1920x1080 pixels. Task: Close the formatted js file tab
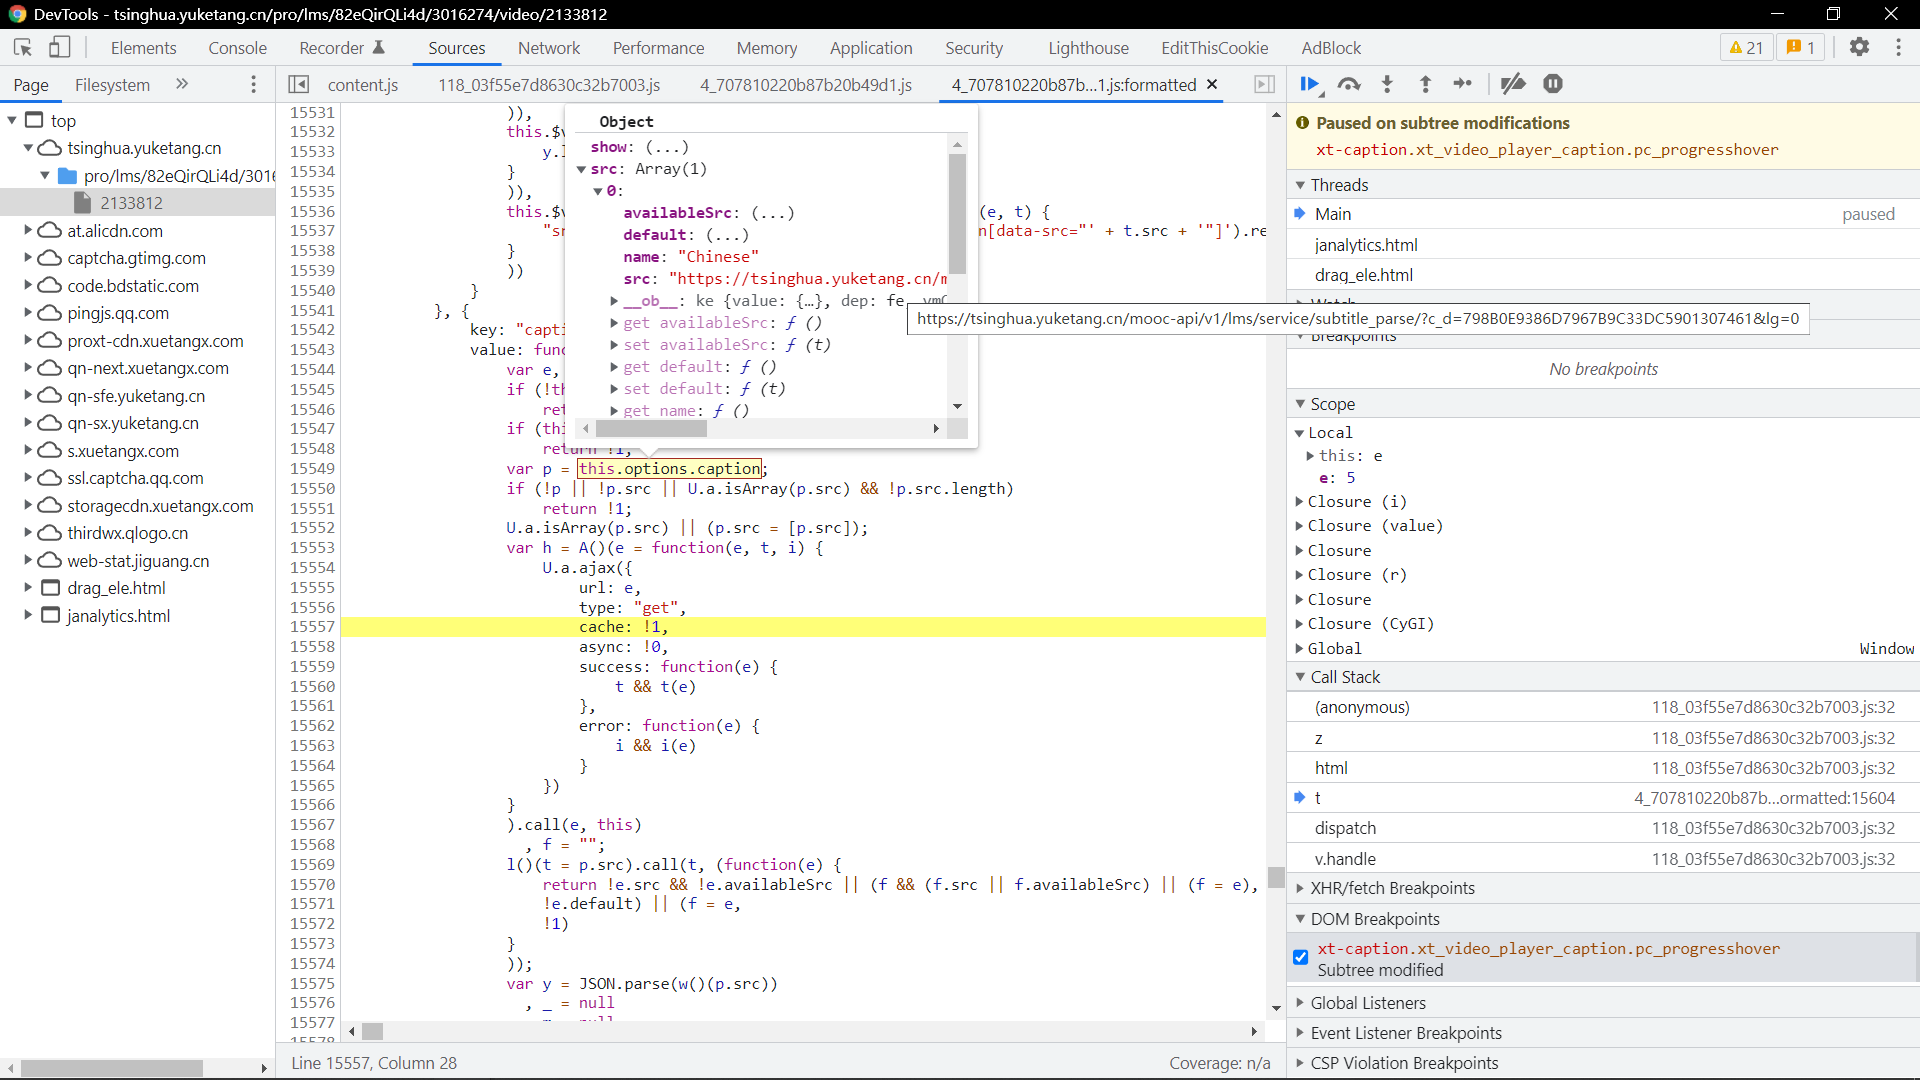[x=1212, y=85]
